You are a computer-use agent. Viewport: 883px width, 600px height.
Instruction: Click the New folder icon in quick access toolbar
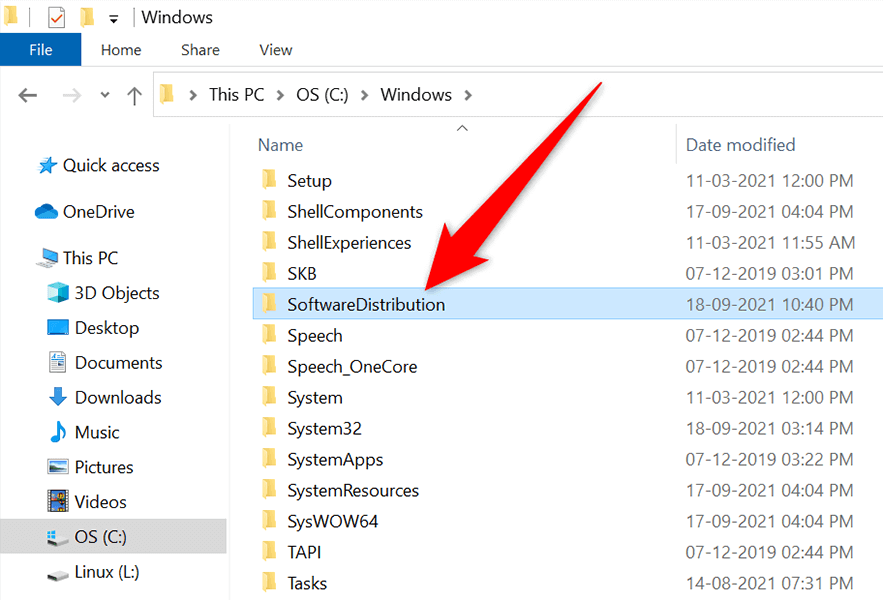tap(87, 17)
